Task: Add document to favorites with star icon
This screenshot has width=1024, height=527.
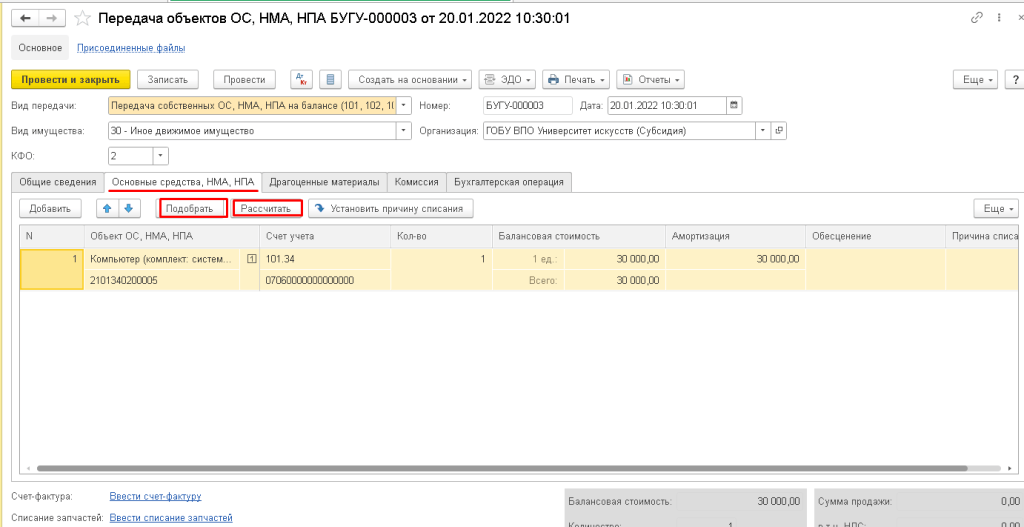Action: (83, 19)
